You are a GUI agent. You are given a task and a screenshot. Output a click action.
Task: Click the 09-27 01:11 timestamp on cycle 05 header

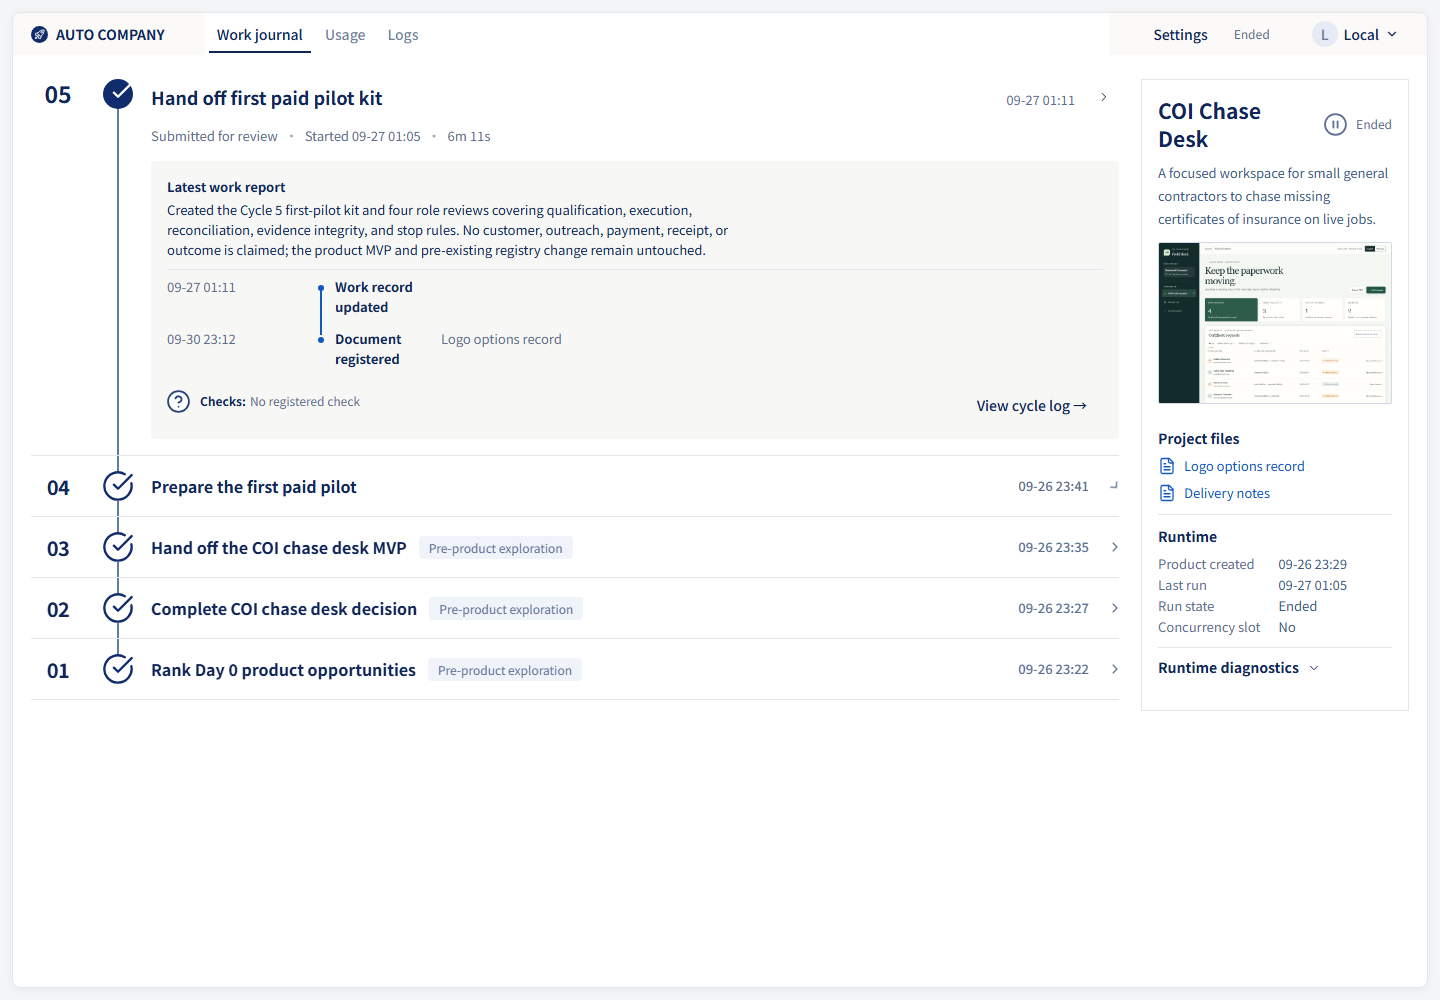pos(1040,100)
